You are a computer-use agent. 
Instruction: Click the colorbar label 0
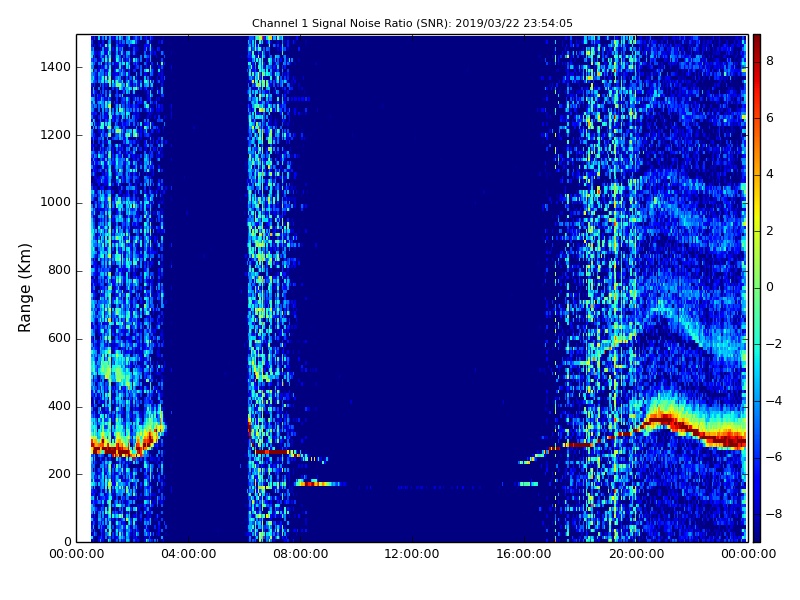(770, 287)
